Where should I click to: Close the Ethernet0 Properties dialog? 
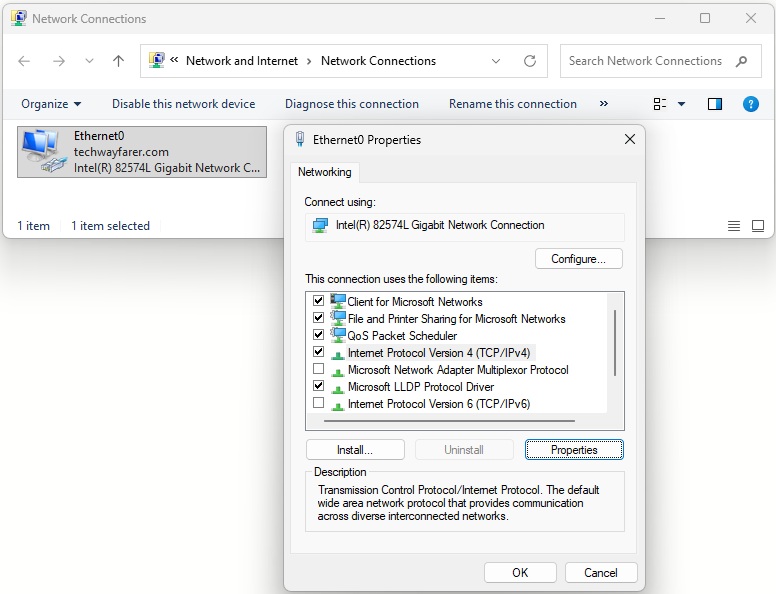tap(630, 139)
